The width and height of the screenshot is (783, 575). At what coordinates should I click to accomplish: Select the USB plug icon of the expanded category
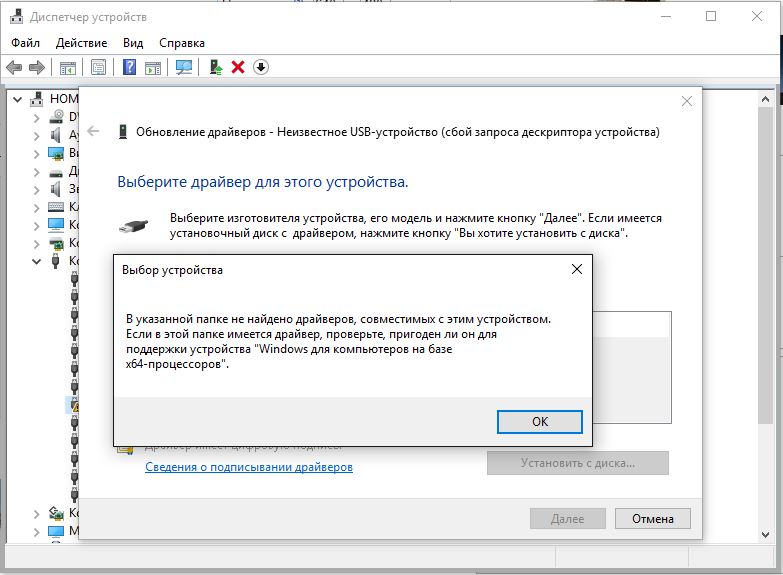point(56,261)
